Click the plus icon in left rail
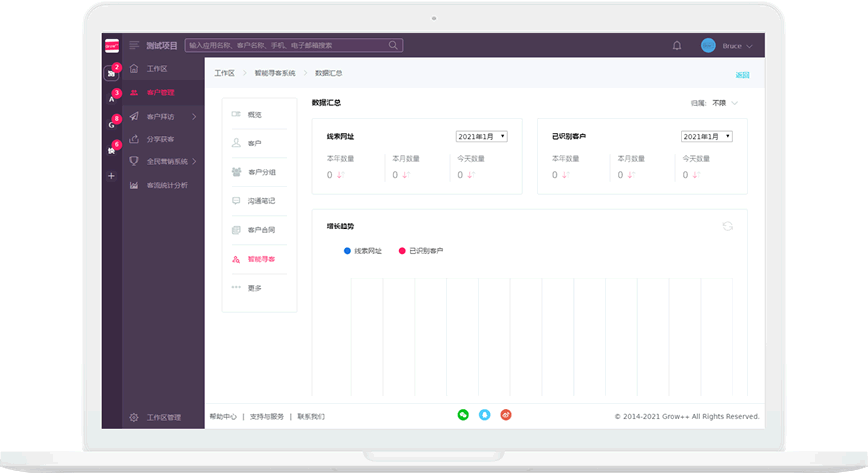868x473 pixels. [111, 176]
